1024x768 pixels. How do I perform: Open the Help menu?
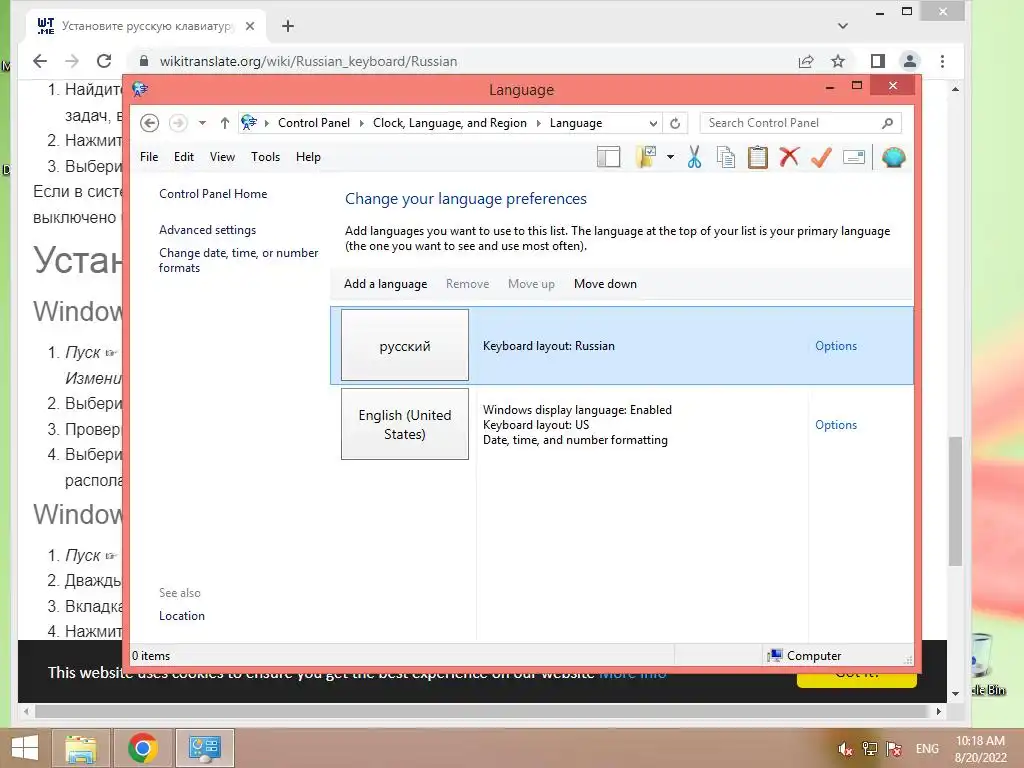[x=308, y=157]
